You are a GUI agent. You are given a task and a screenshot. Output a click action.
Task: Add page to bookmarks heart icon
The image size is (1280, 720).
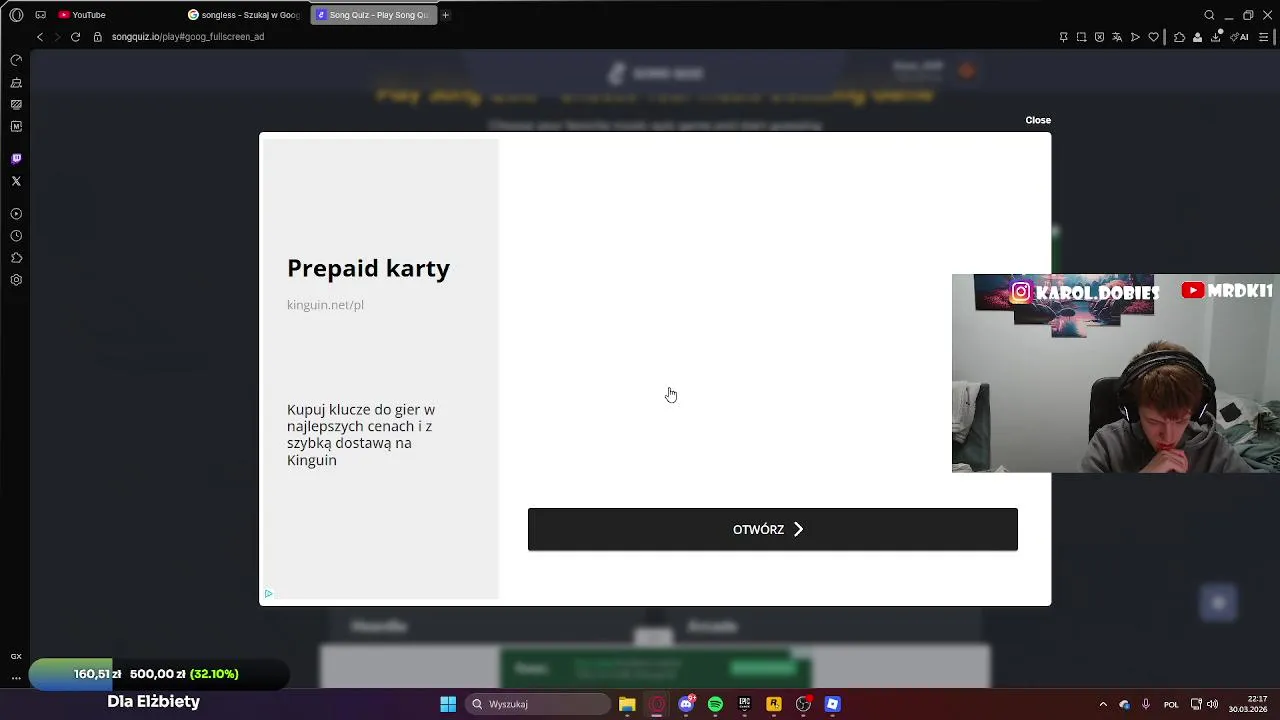[x=1153, y=37]
